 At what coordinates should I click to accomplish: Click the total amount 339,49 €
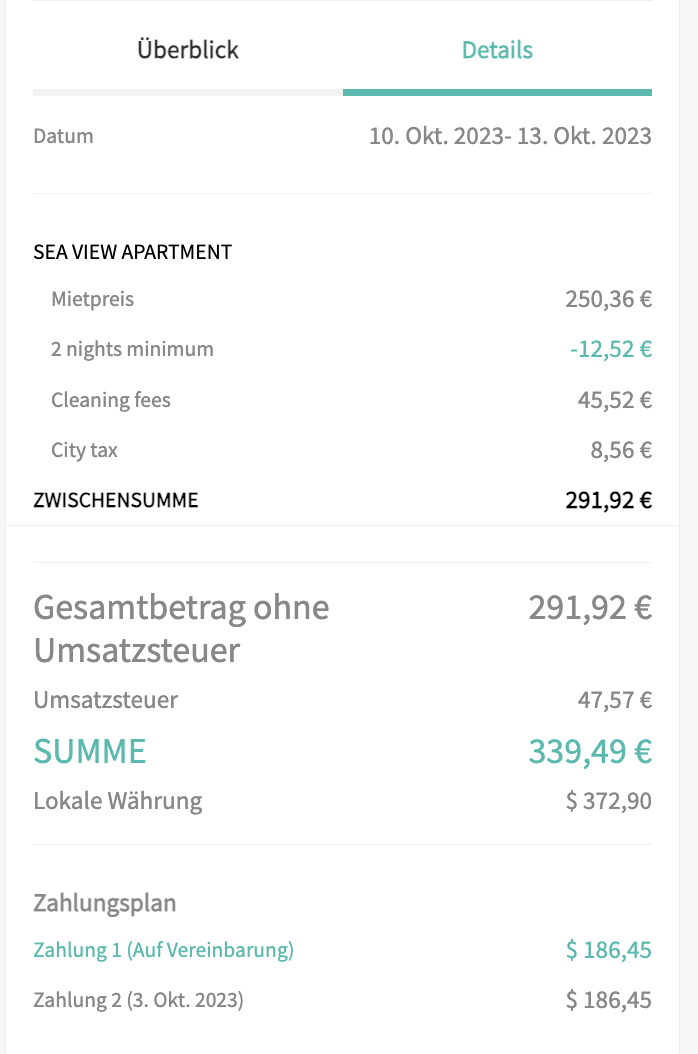tap(590, 751)
